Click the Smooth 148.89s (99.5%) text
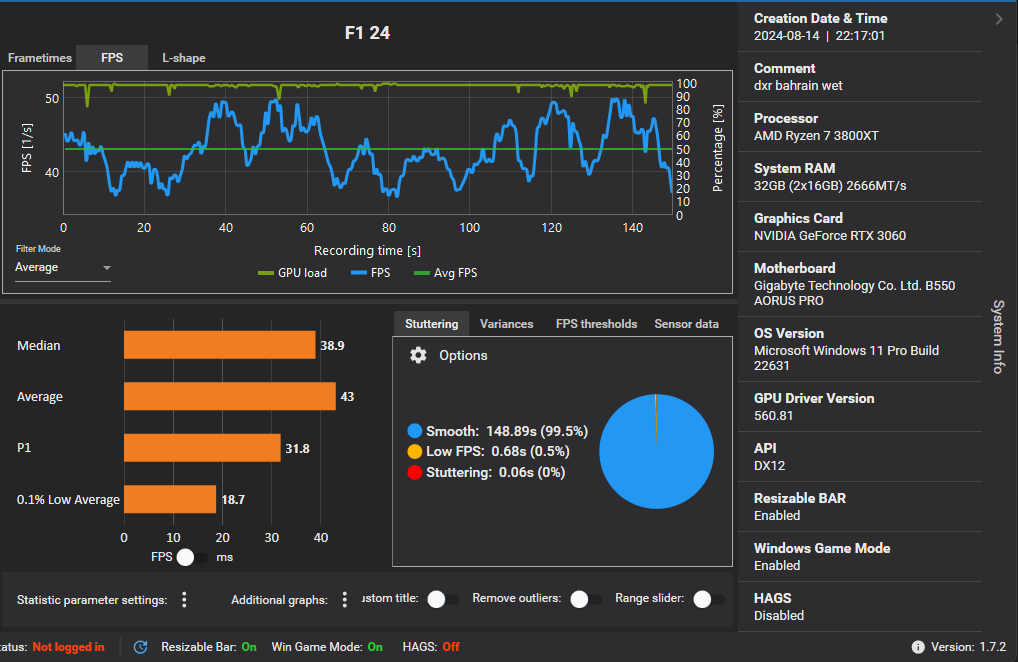The height and width of the screenshot is (662, 1018). [507, 431]
